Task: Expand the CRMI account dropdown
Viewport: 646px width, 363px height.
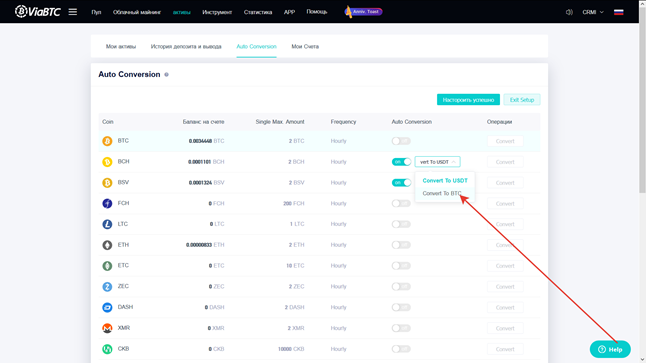Action: coord(593,12)
